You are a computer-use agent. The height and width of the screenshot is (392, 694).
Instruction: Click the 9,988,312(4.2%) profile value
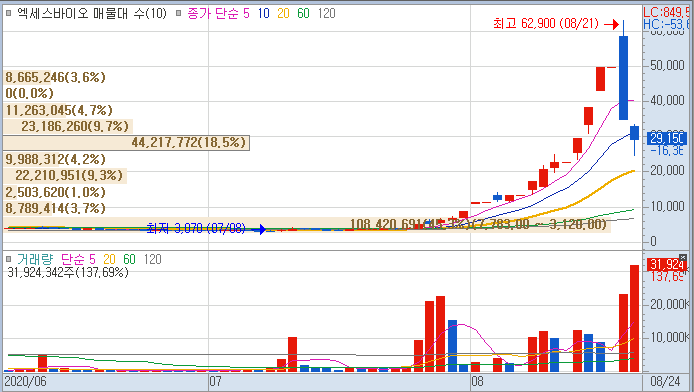click(x=55, y=159)
